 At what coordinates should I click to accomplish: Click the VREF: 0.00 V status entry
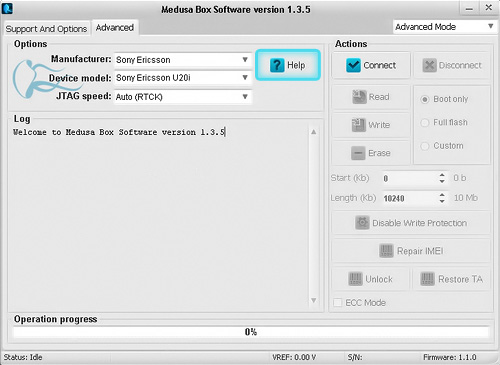click(294, 357)
